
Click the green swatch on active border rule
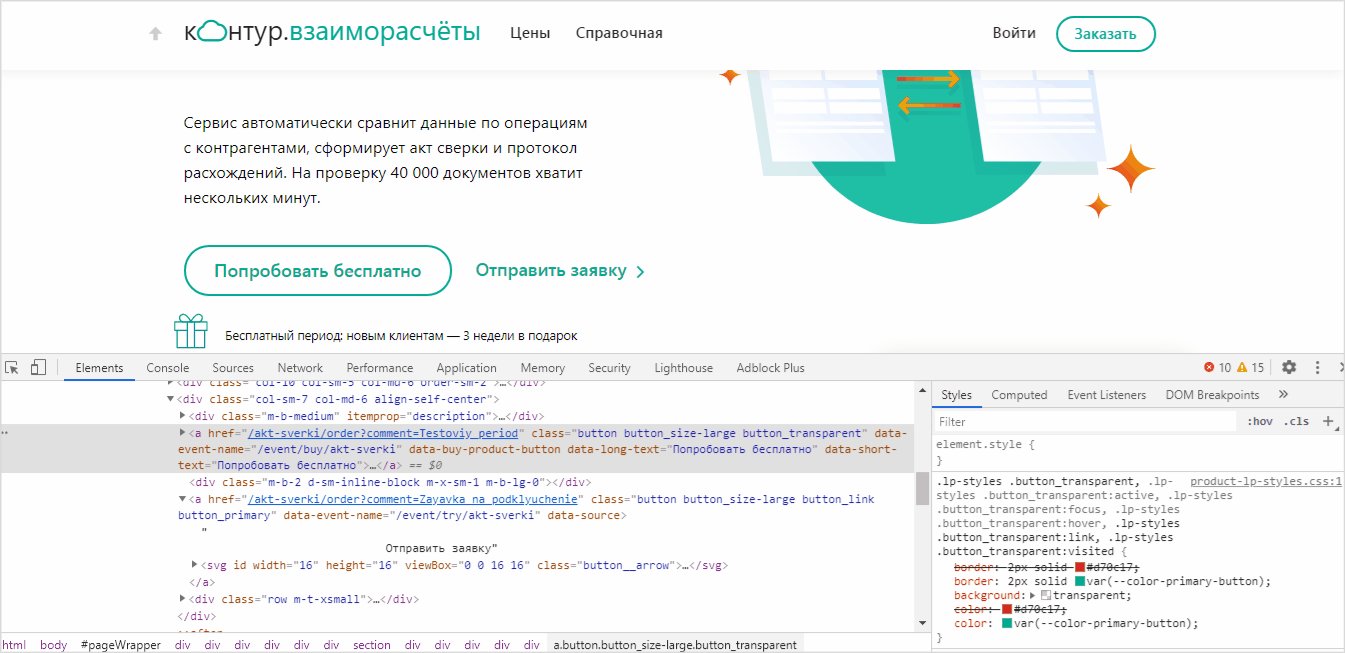point(1080,581)
